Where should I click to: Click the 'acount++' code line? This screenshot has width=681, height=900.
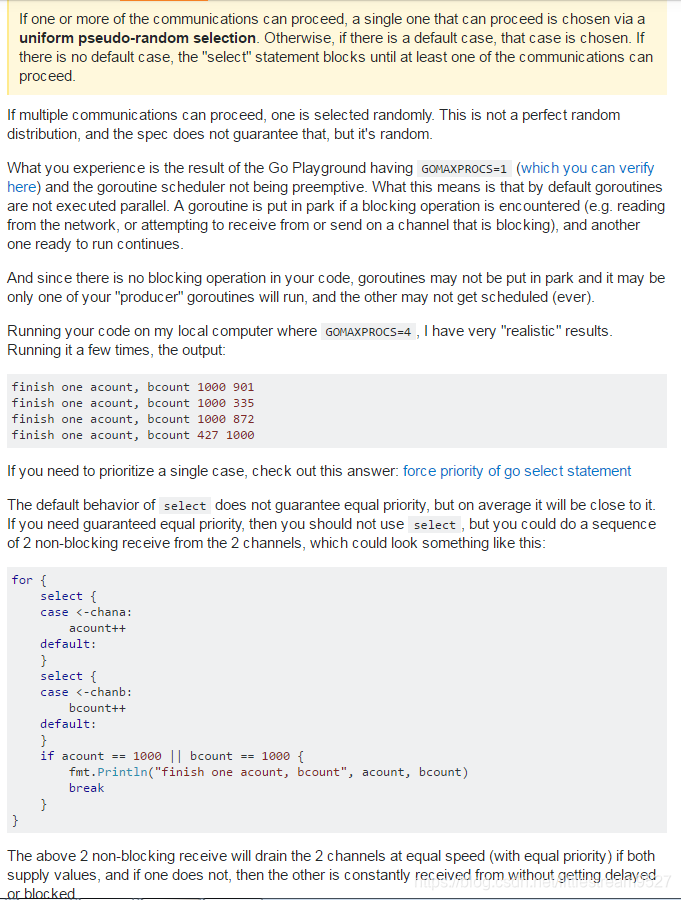coord(97,629)
